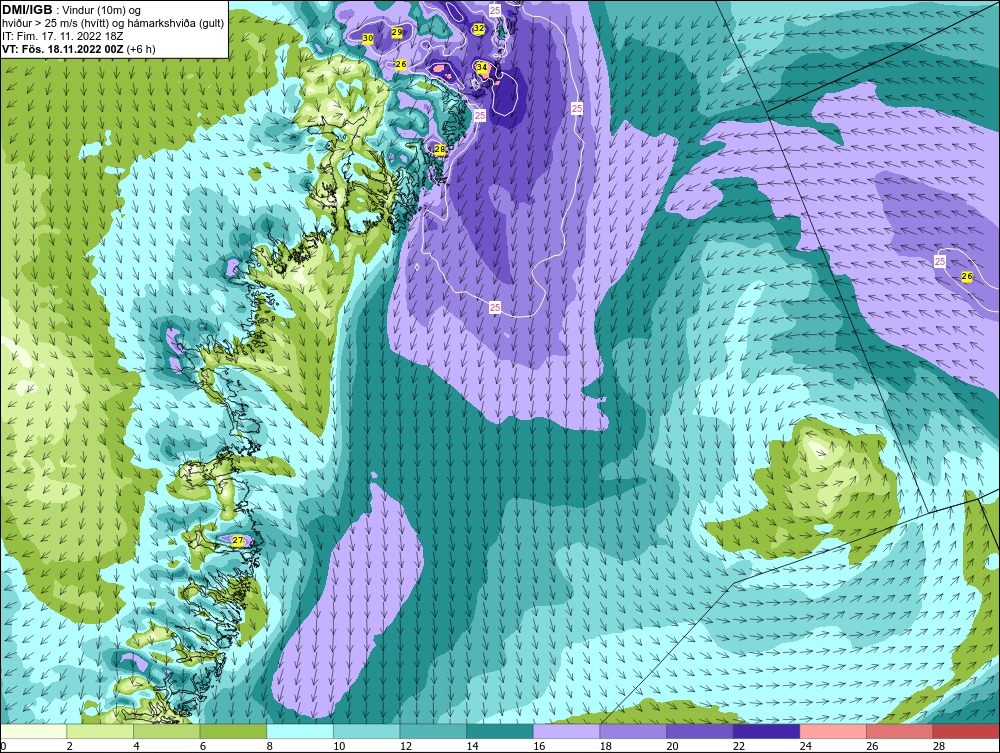Image resolution: width=1000 pixels, height=753 pixels.
Task: Select the 26–28 m/s salmon legend swatch
Action: pos(899,731)
